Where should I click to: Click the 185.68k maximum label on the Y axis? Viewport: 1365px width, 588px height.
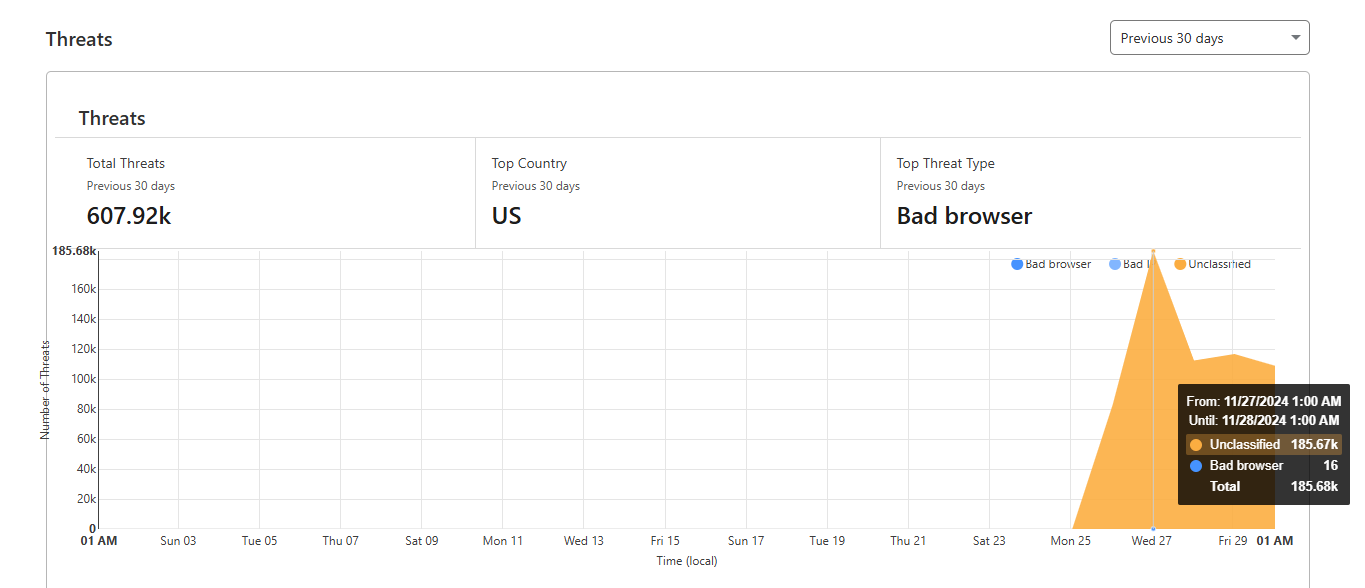74,251
